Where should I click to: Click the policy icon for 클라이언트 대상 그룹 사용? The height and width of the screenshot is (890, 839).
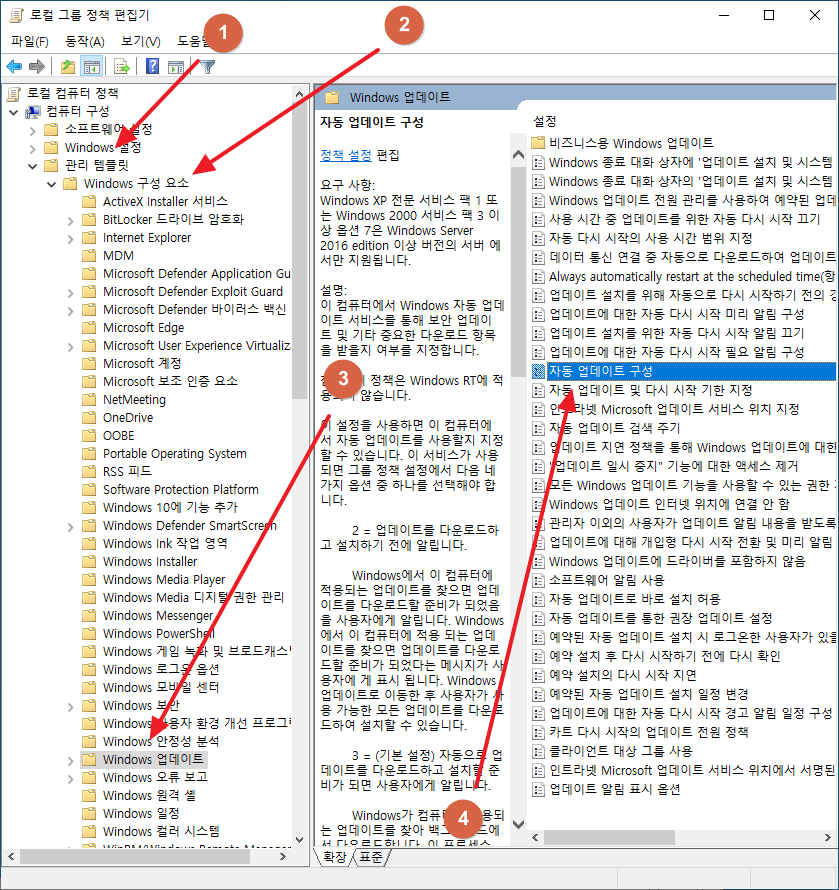pyautogui.click(x=538, y=752)
